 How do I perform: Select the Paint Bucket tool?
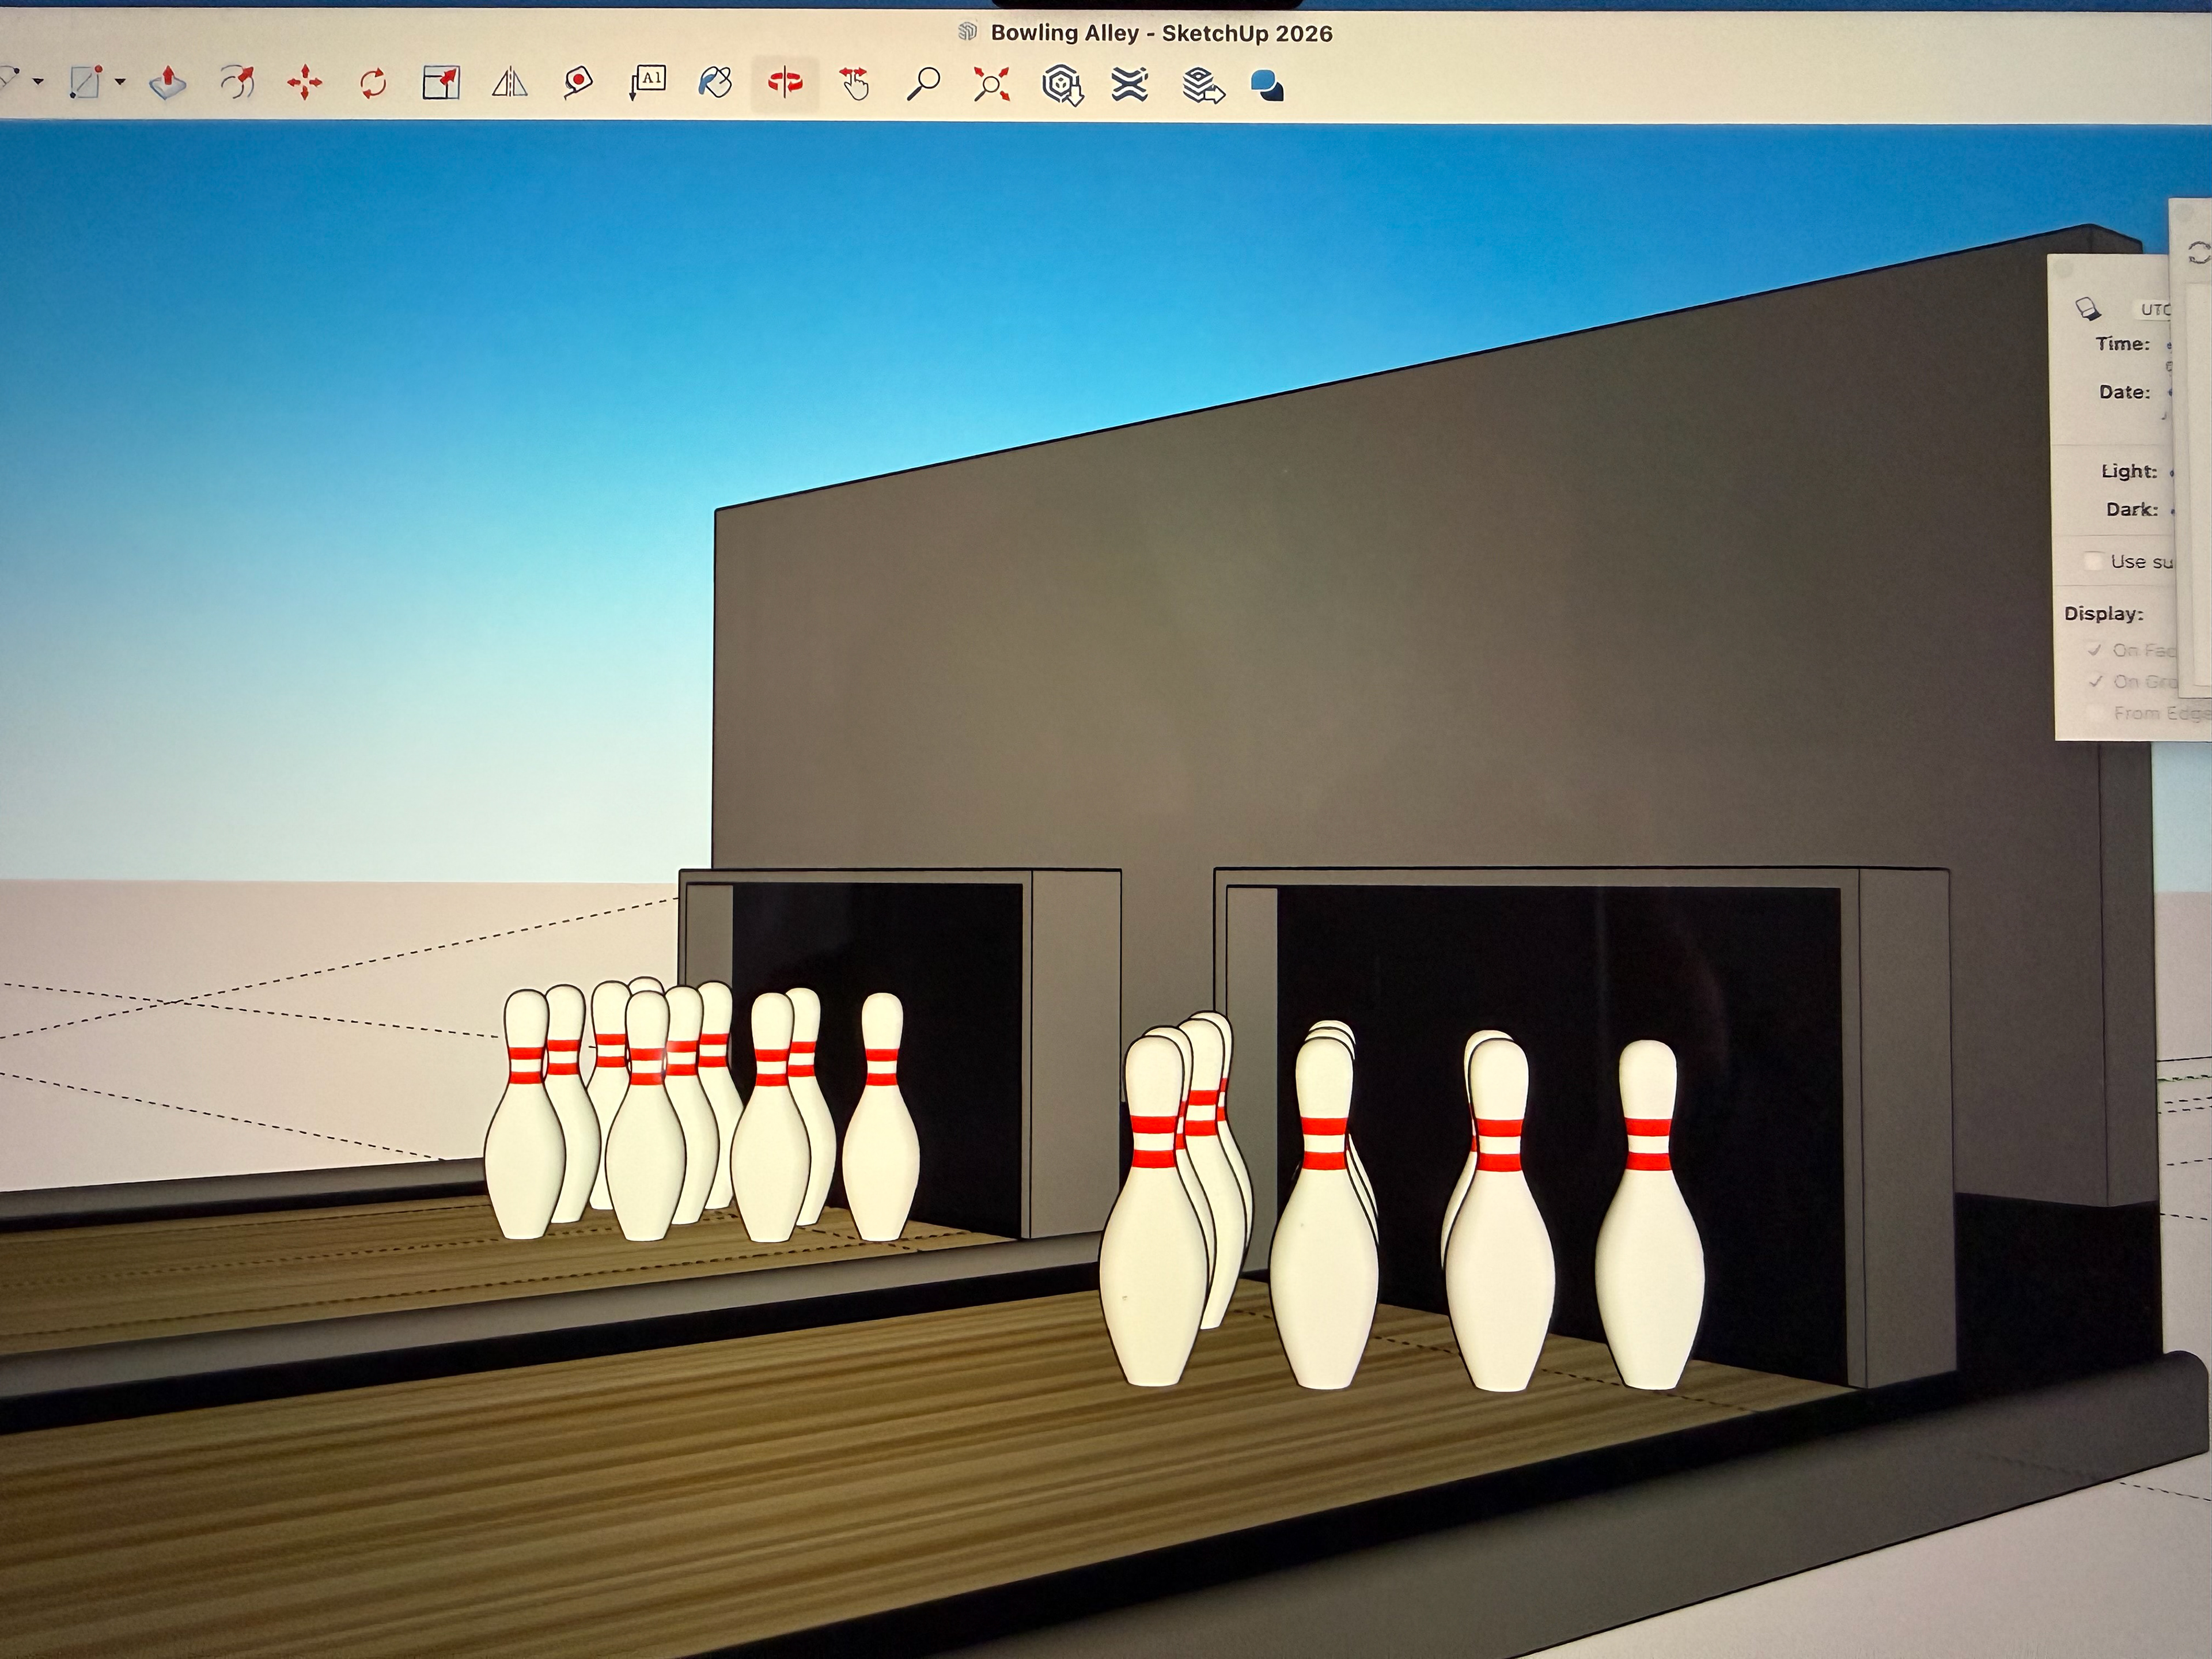click(x=715, y=83)
